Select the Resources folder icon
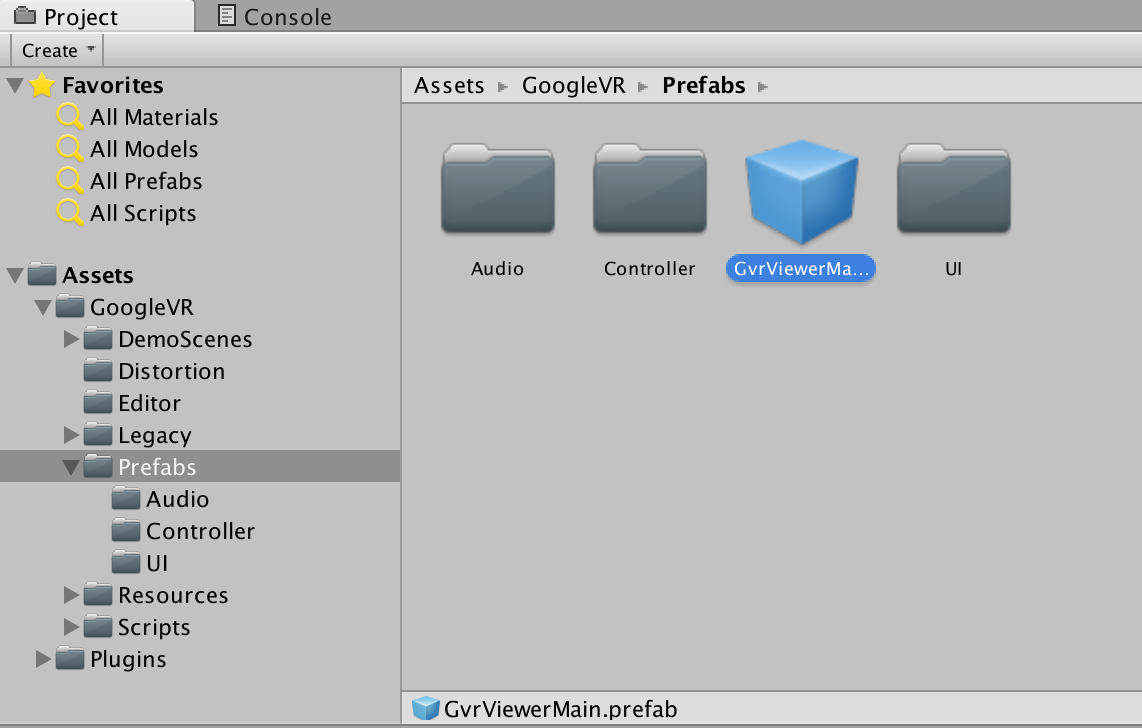 coord(98,594)
